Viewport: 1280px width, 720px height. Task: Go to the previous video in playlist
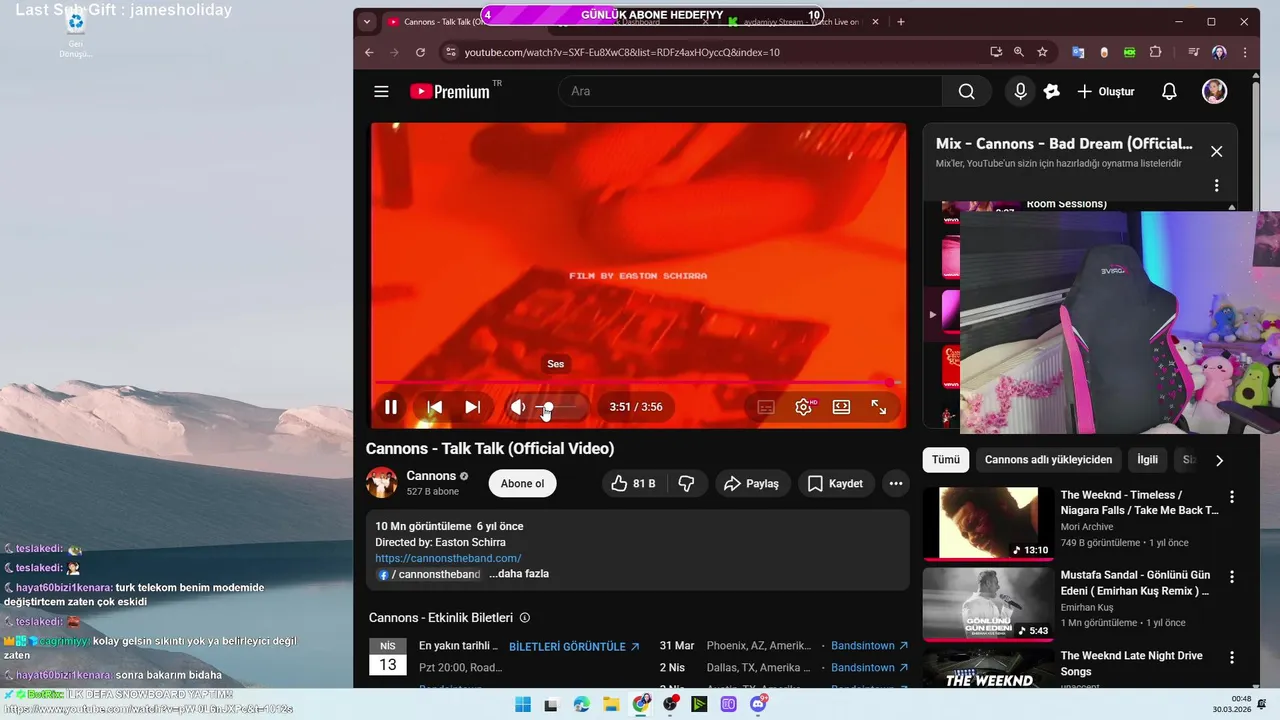click(435, 407)
